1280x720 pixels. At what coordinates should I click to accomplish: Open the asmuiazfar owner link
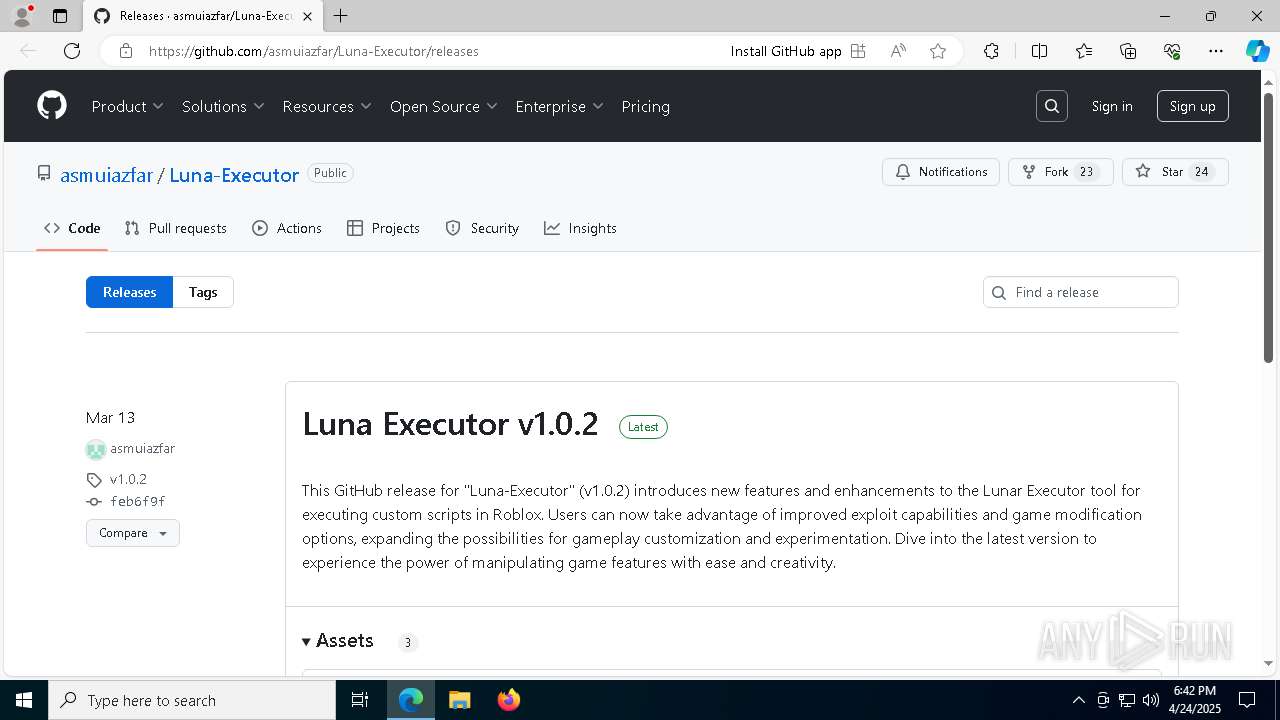[x=106, y=175]
